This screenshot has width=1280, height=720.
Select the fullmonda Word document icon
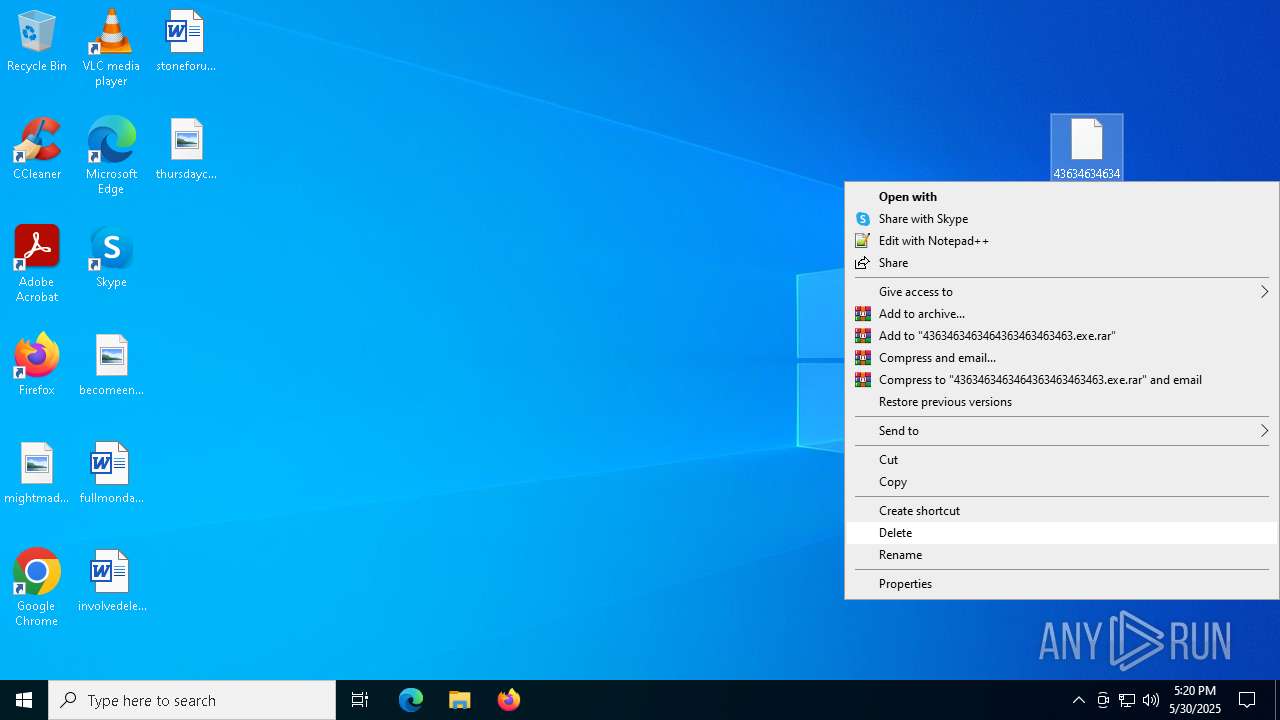pyautogui.click(x=111, y=474)
